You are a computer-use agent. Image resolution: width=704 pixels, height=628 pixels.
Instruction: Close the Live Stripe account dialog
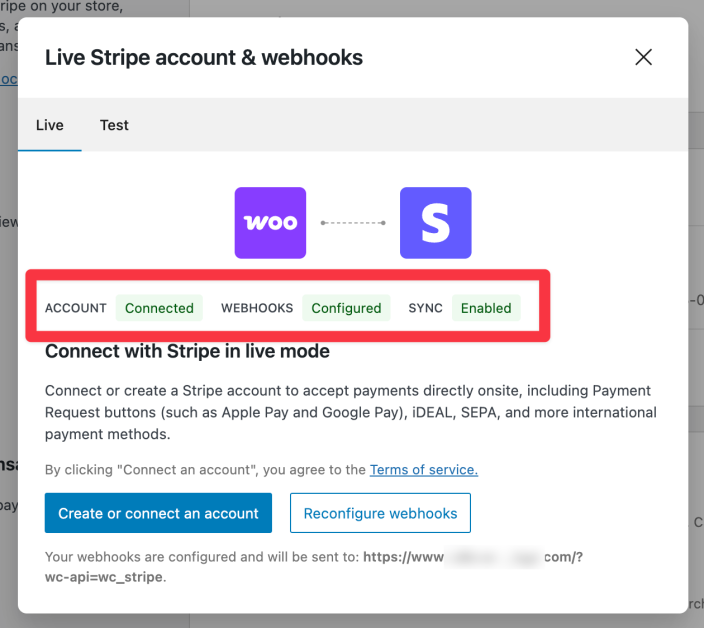tap(643, 57)
